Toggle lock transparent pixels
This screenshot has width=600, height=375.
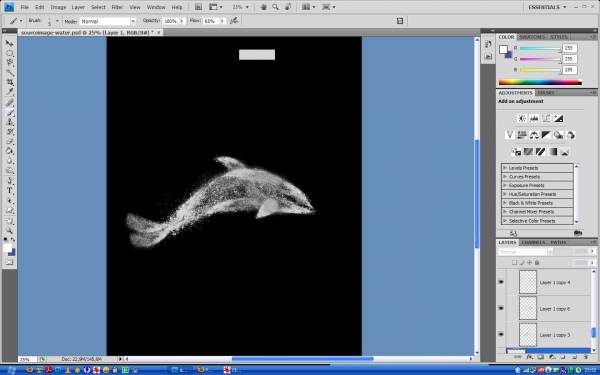[x=515, y=262]
